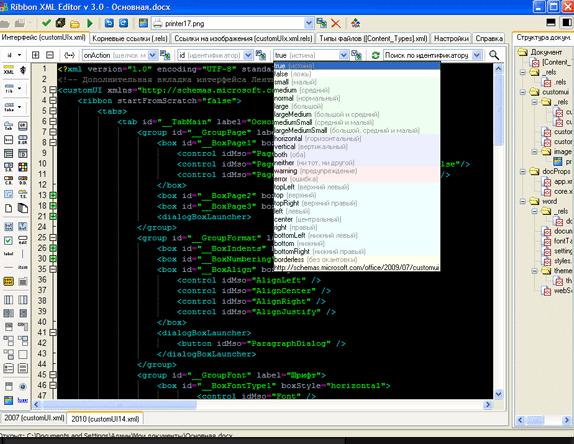
Task: Open the search by identifier dropdown arrow
Action: (477, 55)
